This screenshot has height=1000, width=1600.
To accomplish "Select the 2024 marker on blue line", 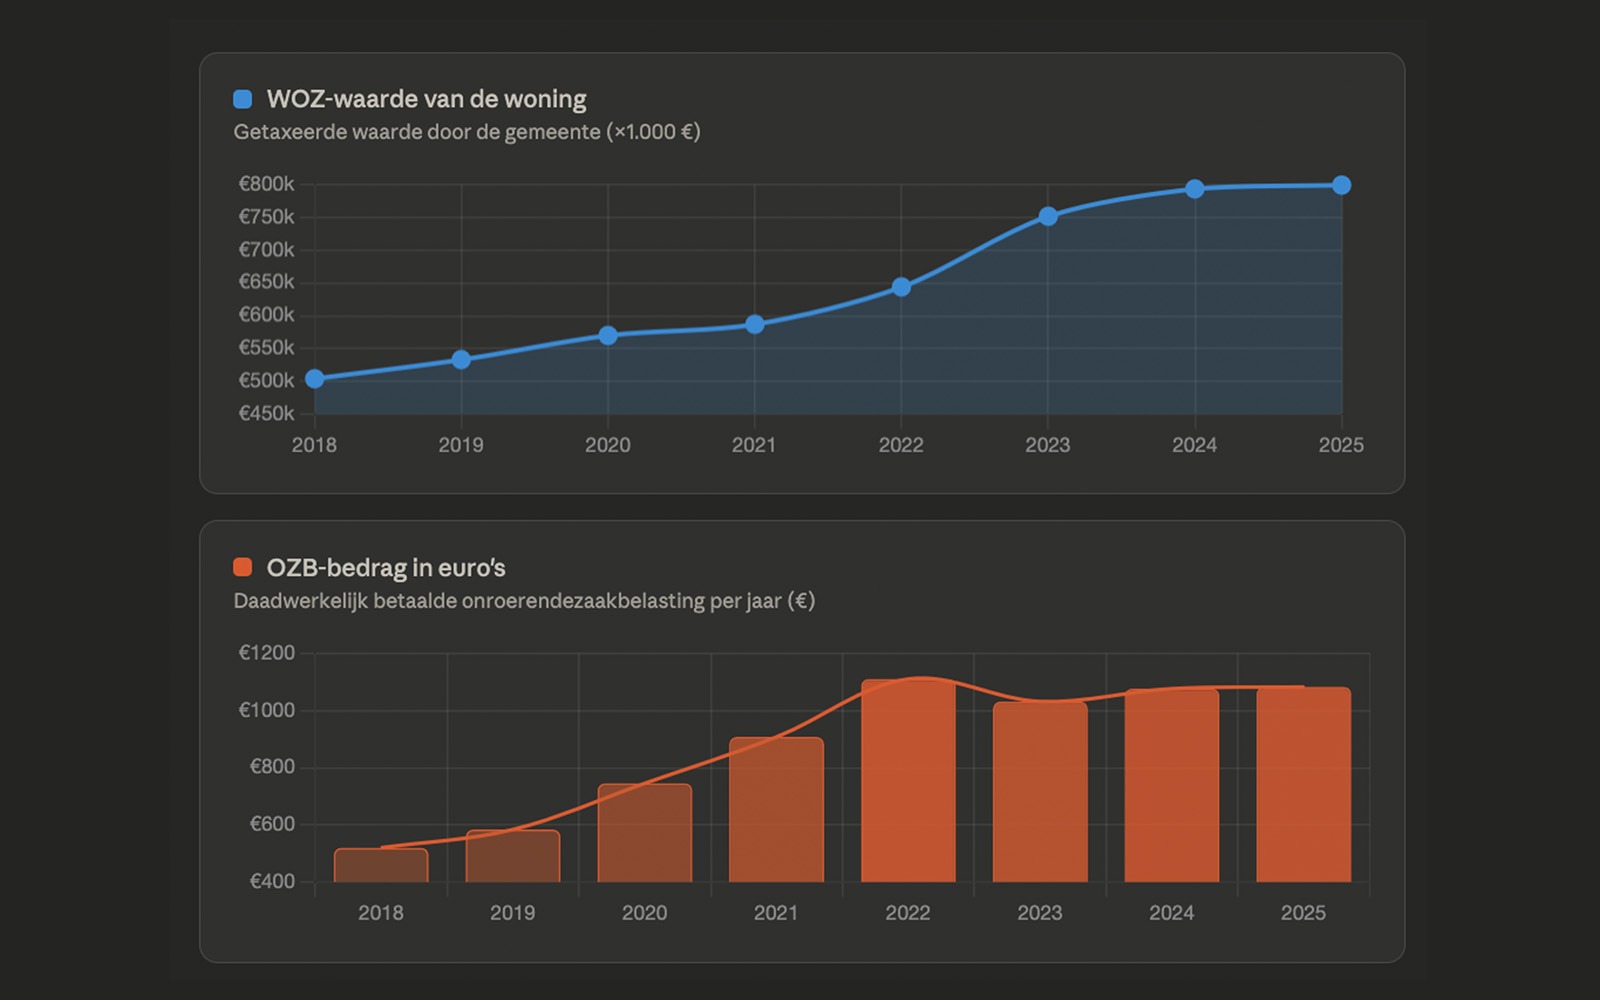I will pyautogui.click(x=1195, y=189).
